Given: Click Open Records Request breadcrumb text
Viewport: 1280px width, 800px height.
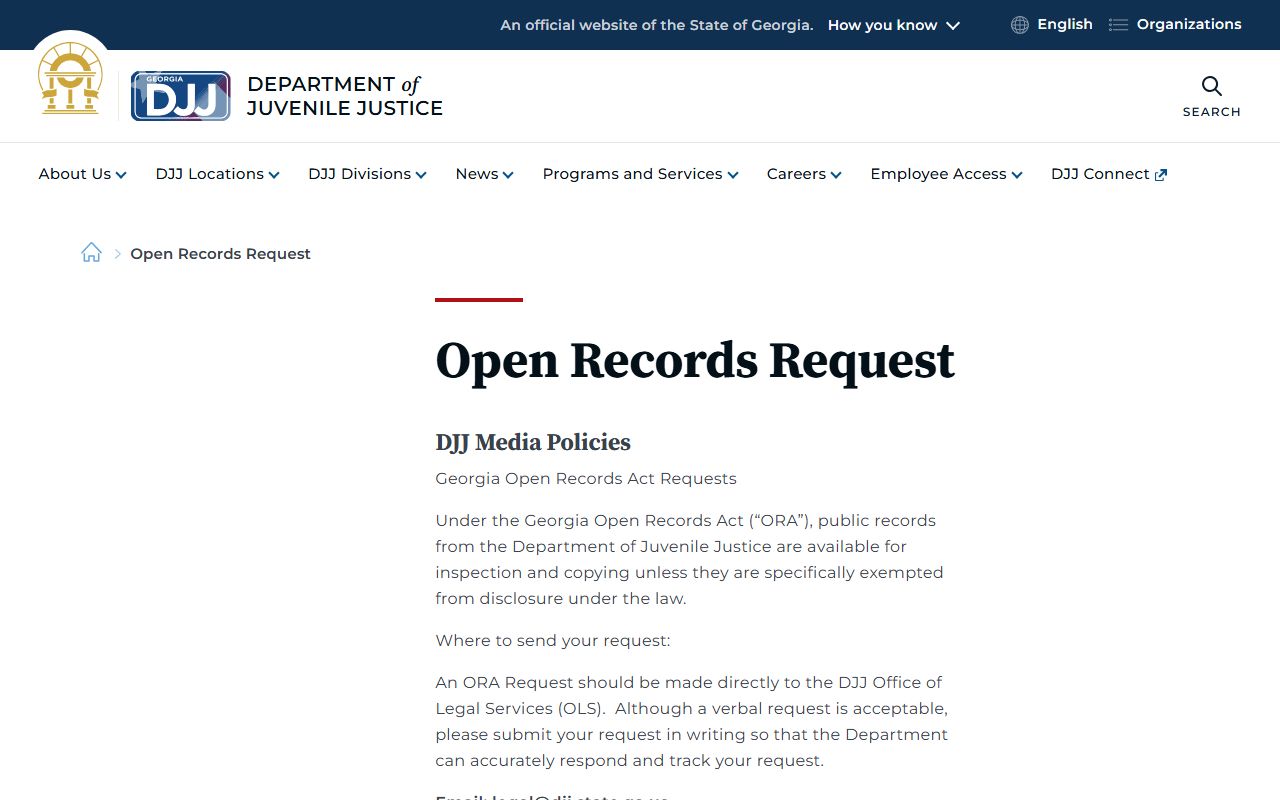Looking at the screenshot, I should coord(221,254).
